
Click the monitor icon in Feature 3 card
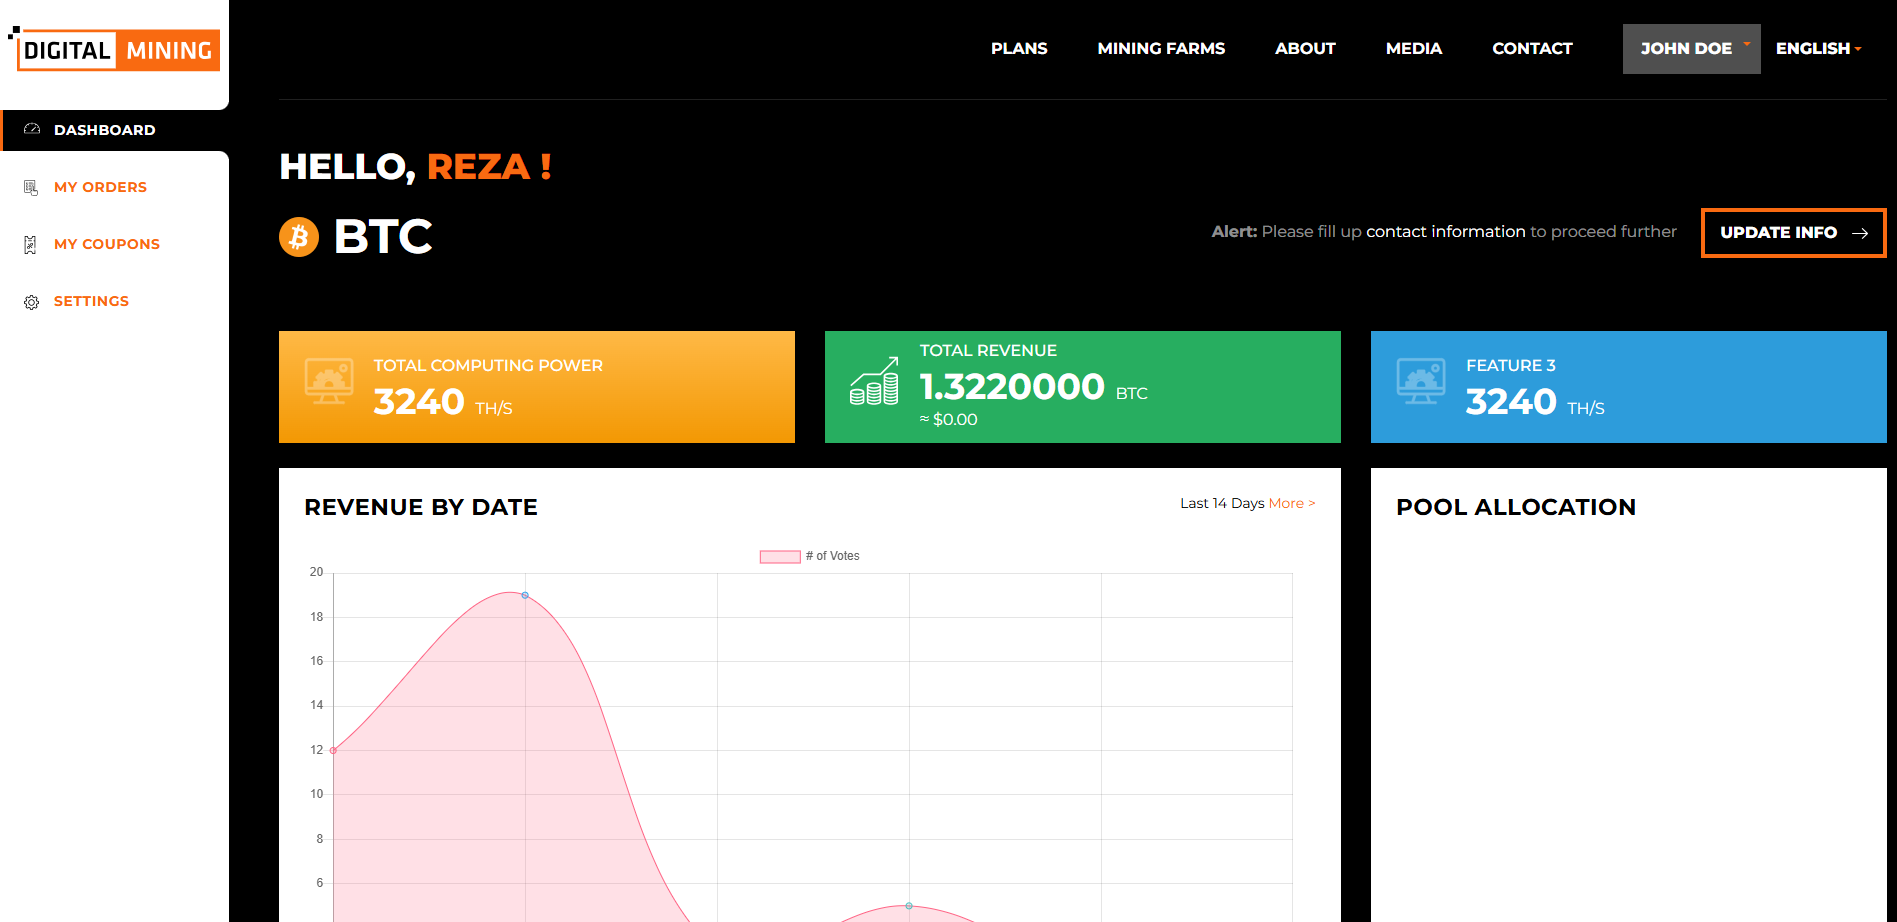[1421, 381]
